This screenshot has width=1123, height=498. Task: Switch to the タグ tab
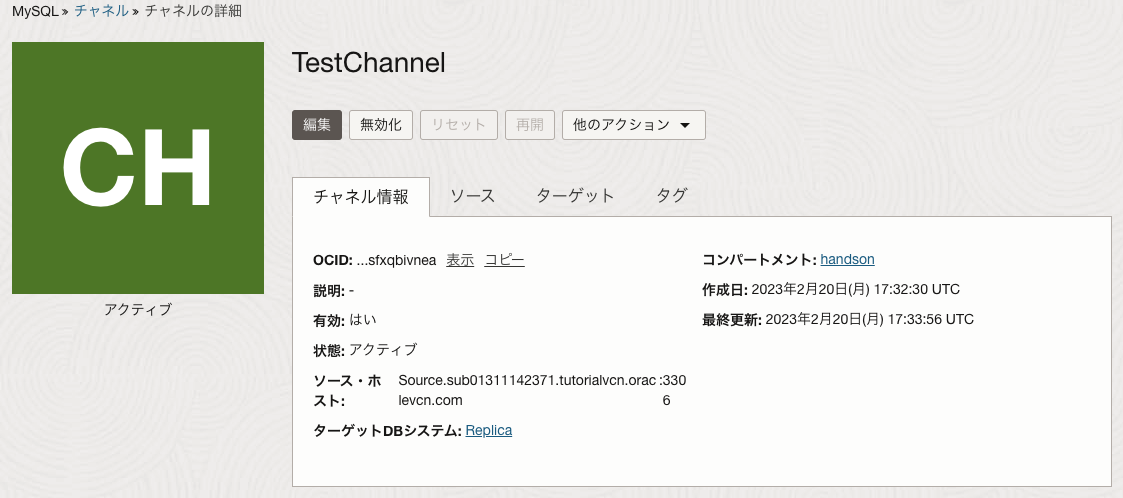pyautogui.click(x=671, y=196)
